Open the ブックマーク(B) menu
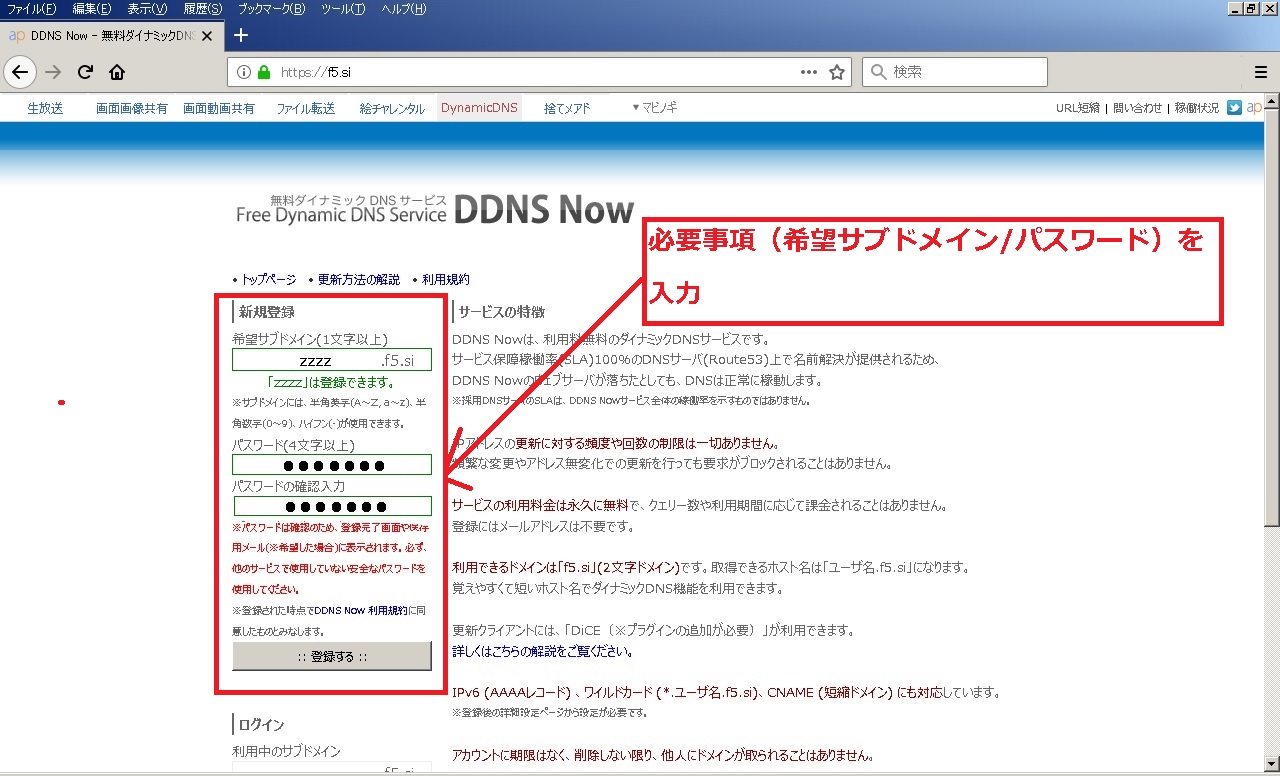This screenshot has height=776, width=1280. [271, 9]
